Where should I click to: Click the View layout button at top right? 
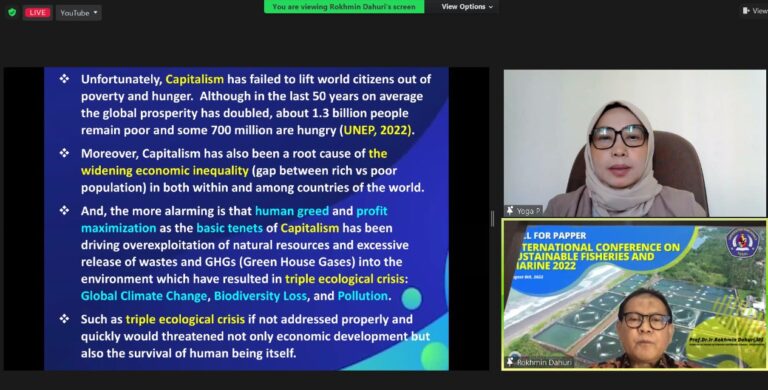(754, 11)
